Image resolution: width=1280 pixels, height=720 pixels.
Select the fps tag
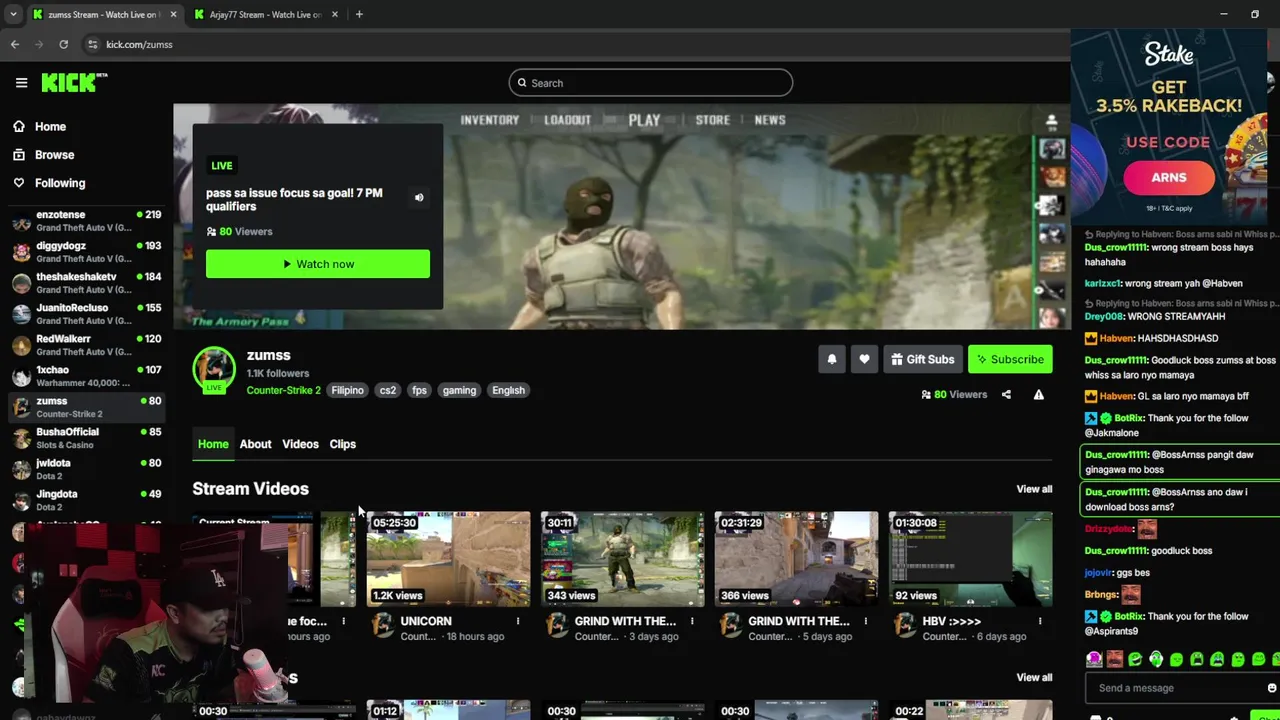419,390
